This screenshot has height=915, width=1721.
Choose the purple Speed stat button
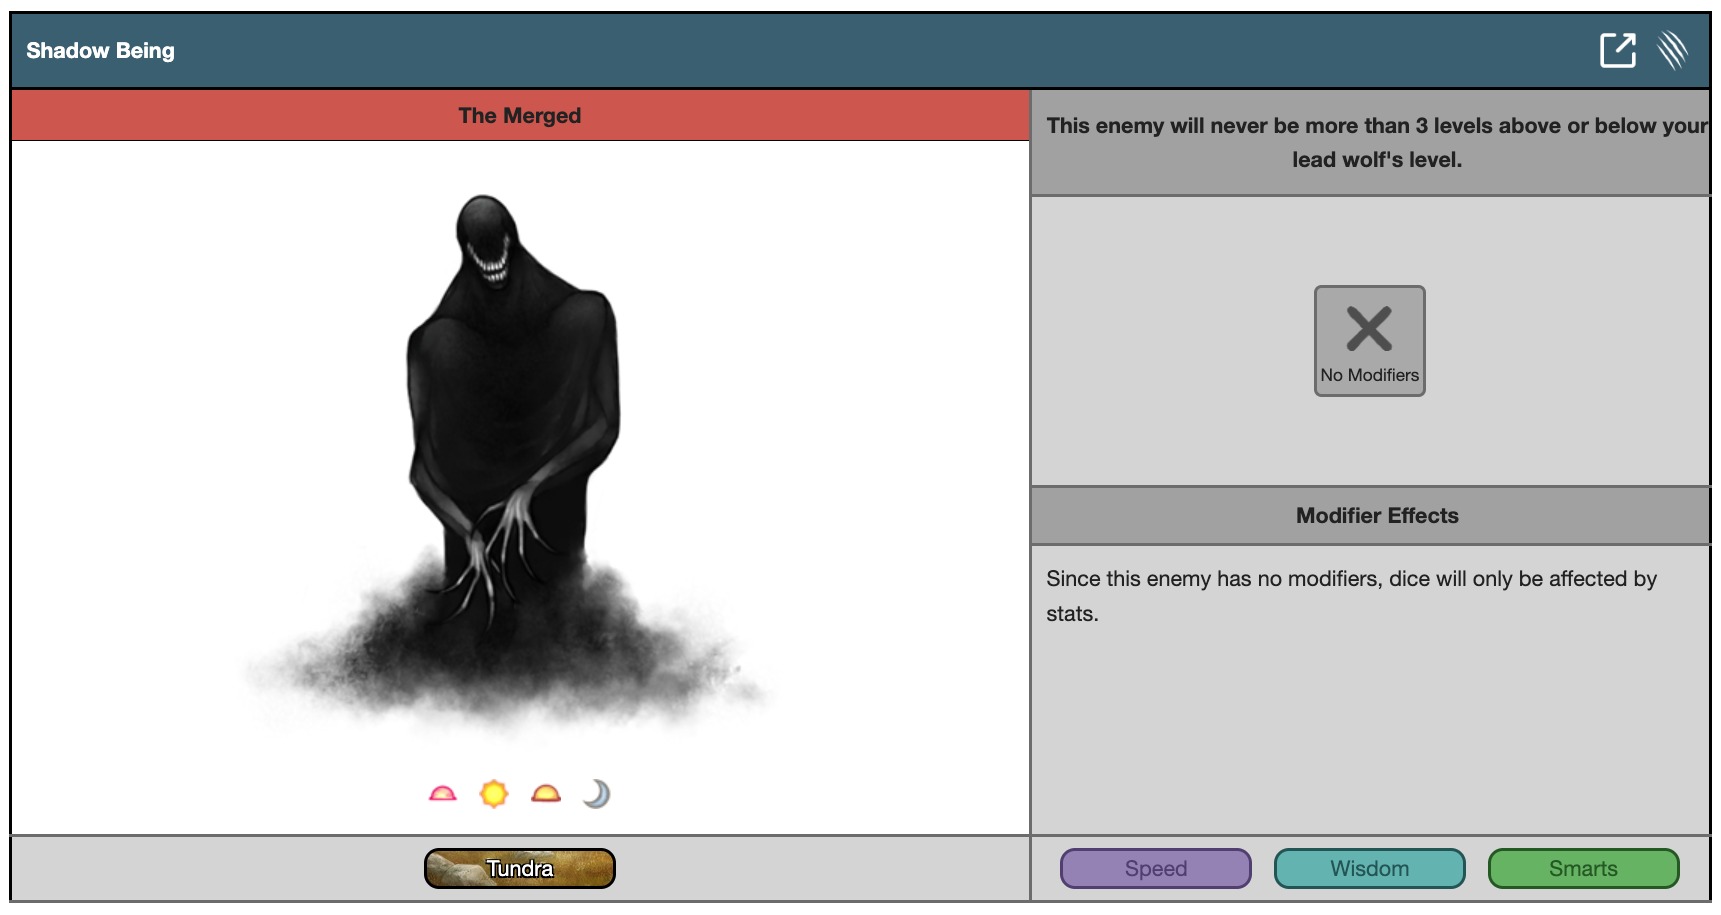(x=1155, y=868)
